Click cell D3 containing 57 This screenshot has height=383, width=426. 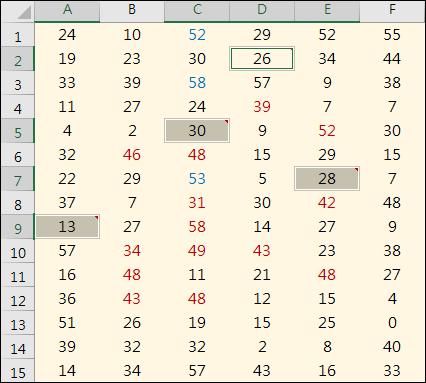[262, 83]
